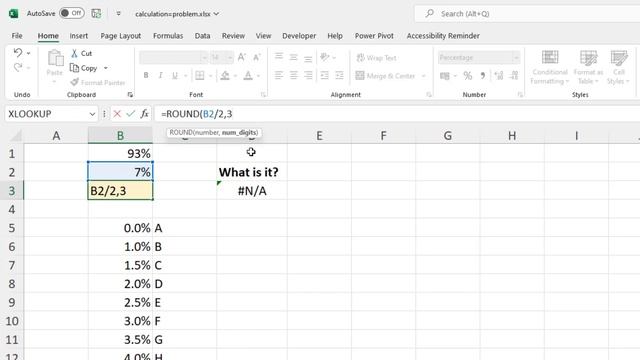Click the Borders icon
Screen dimensions: 640x360
click(x=200, y=76)
